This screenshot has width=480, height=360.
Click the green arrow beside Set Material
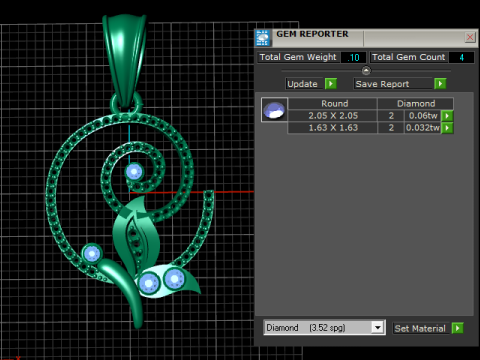[x=457, y=328]
